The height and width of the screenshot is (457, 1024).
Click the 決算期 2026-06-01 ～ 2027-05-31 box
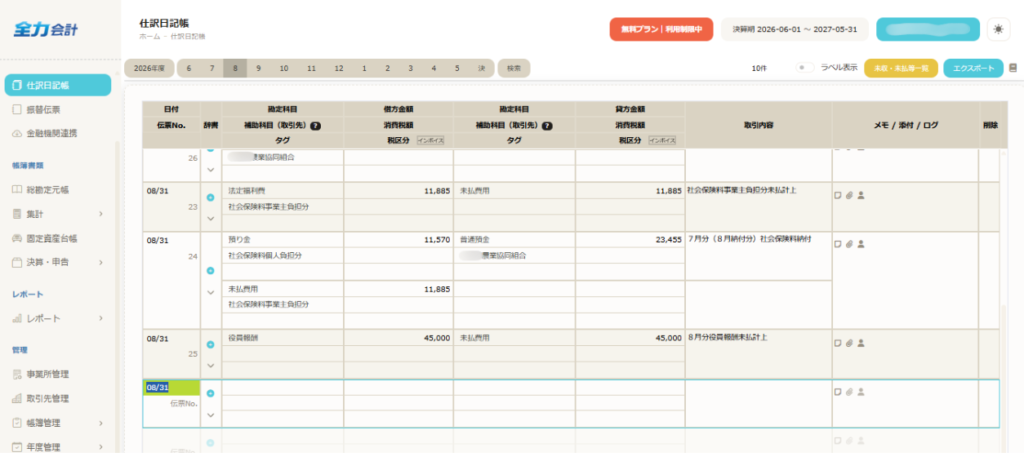tap(795, 29)
